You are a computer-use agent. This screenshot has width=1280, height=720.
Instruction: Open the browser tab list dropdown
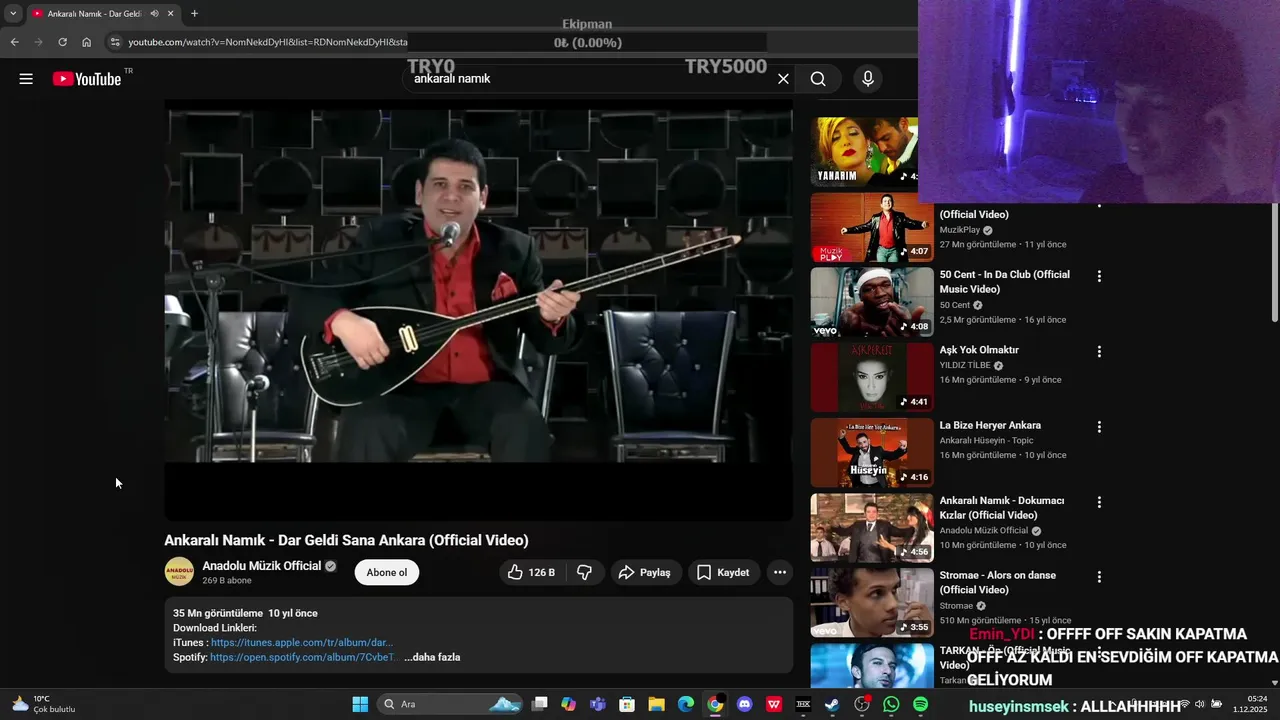(x=13, y=14)
